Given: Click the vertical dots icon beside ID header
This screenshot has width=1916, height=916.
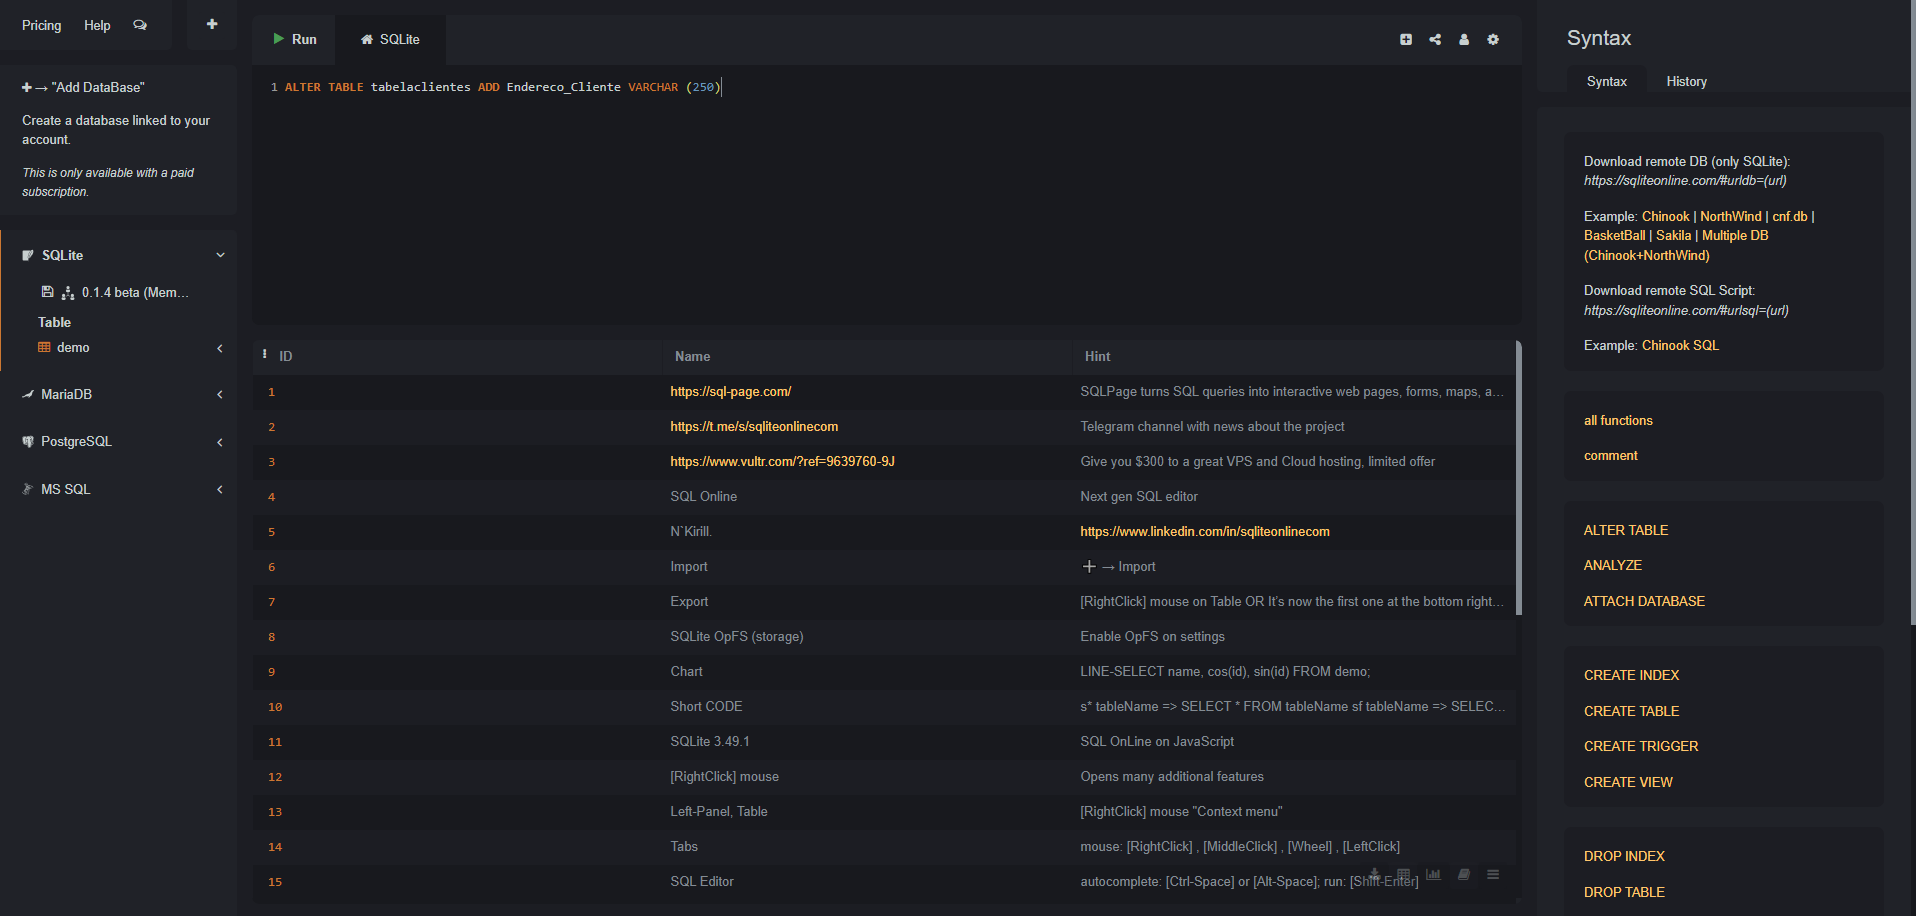Looking at the screenshot, I should [x=265, y=354].
